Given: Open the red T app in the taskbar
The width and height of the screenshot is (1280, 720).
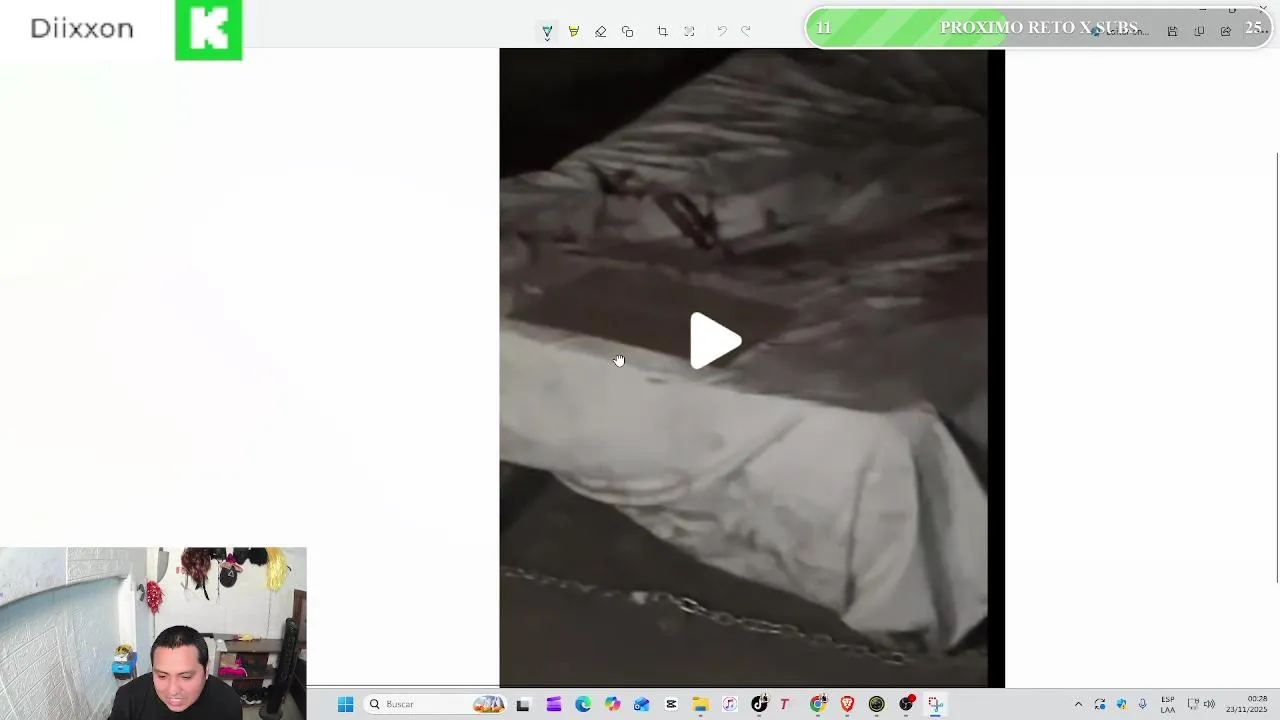Looking at the screenshot, I should 785,704.
